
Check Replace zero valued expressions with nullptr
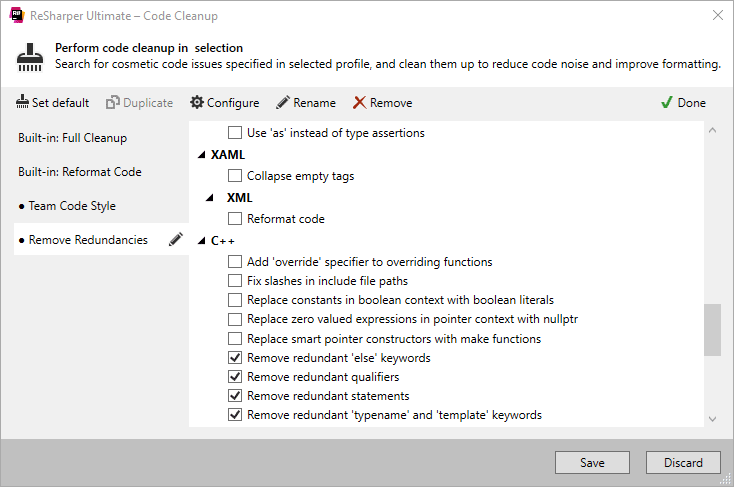coord(235,319)
